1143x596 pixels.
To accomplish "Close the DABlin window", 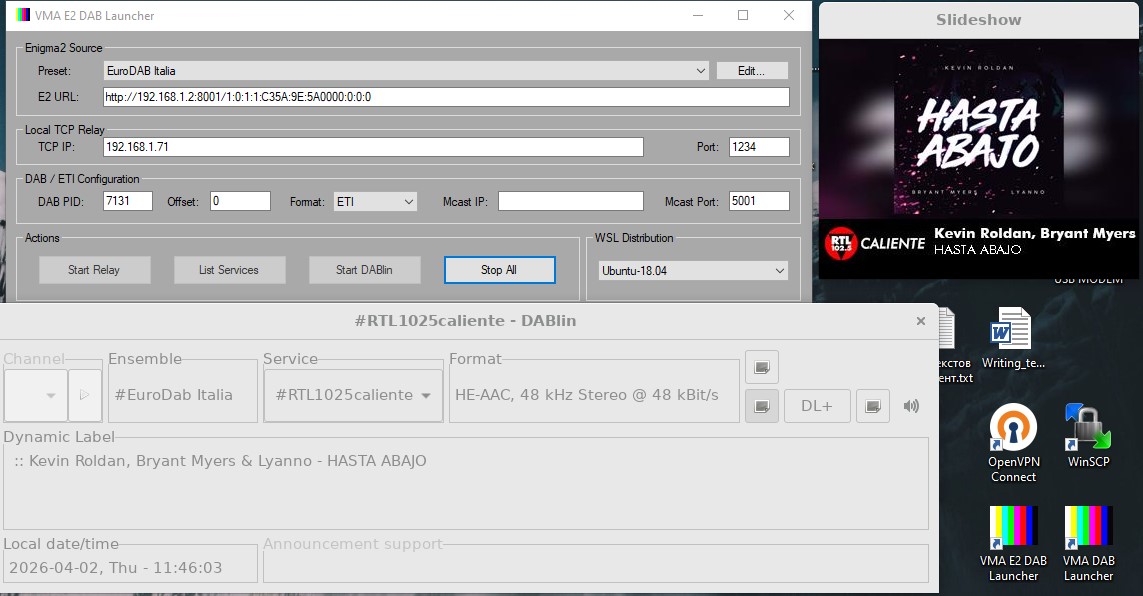I will pos(921,321).
